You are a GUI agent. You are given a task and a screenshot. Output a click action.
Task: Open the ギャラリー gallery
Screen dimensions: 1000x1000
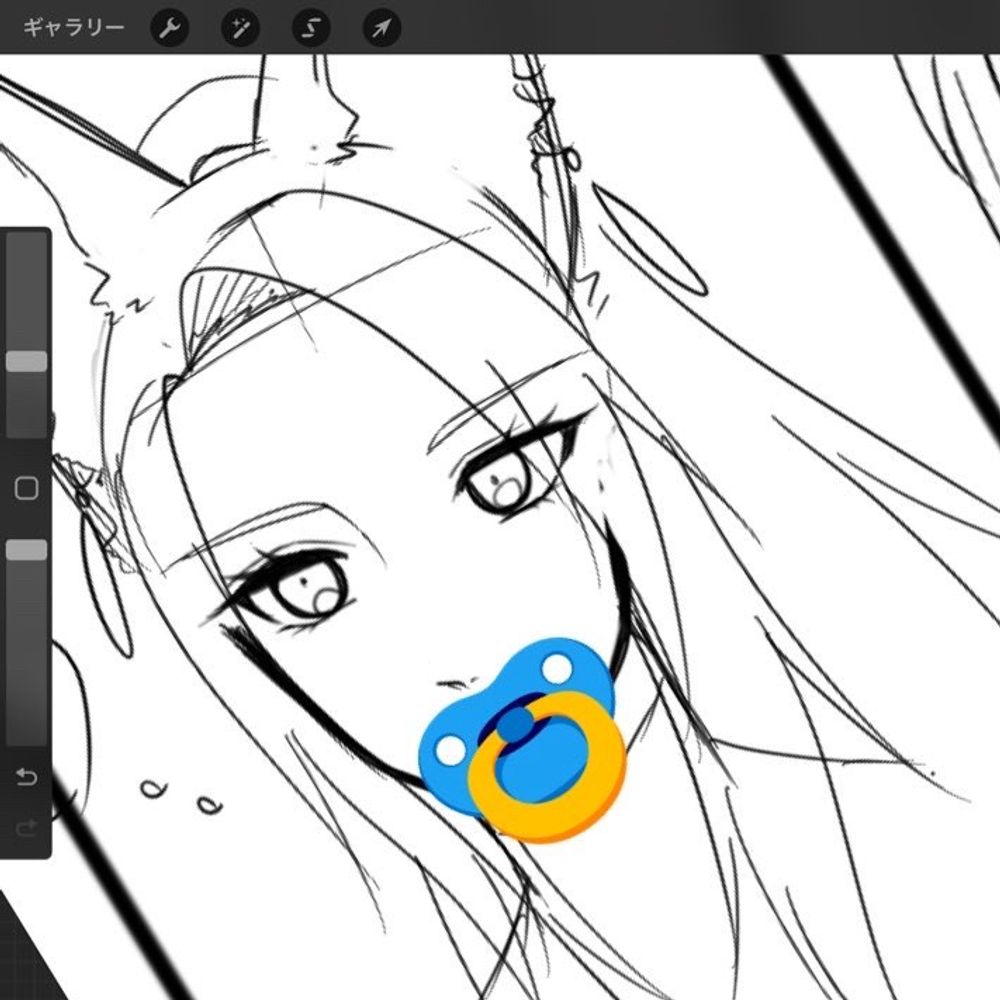click(73, 28)
